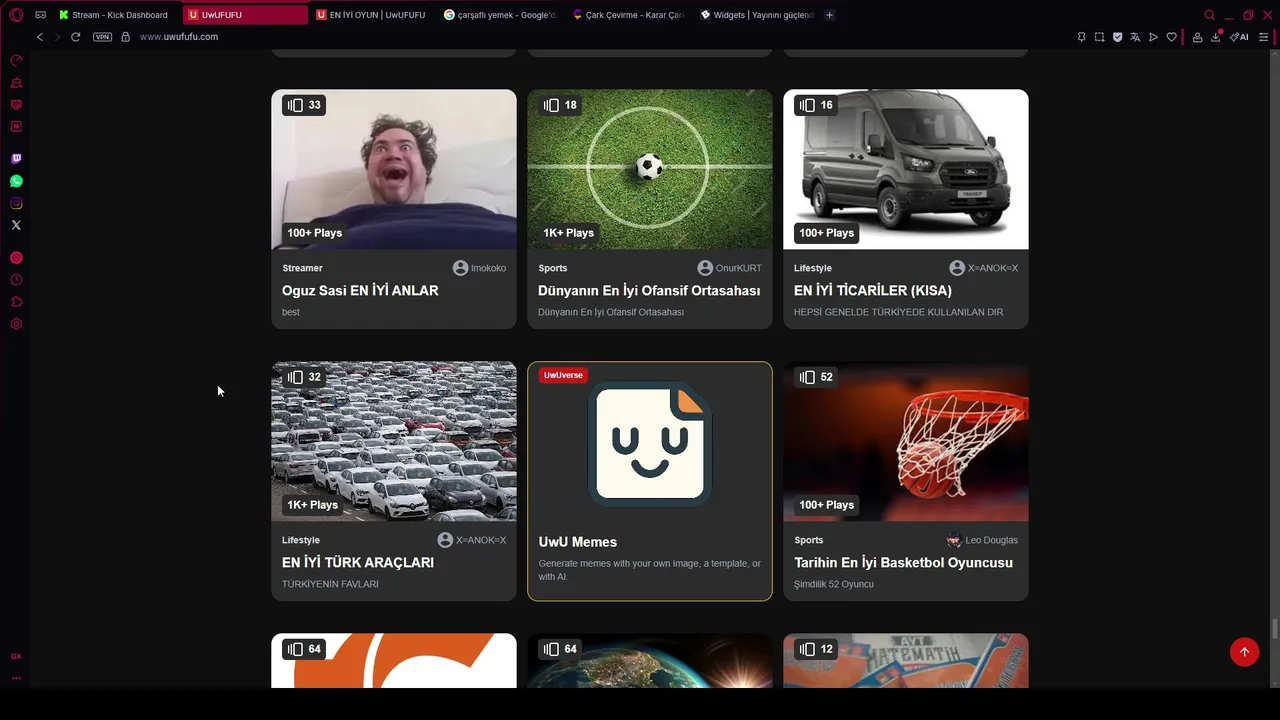Open the Ford Transit van thumbnail
The width and height of the screenshot is (1280, 720).
pyautogui.click(x=906, y=169)
